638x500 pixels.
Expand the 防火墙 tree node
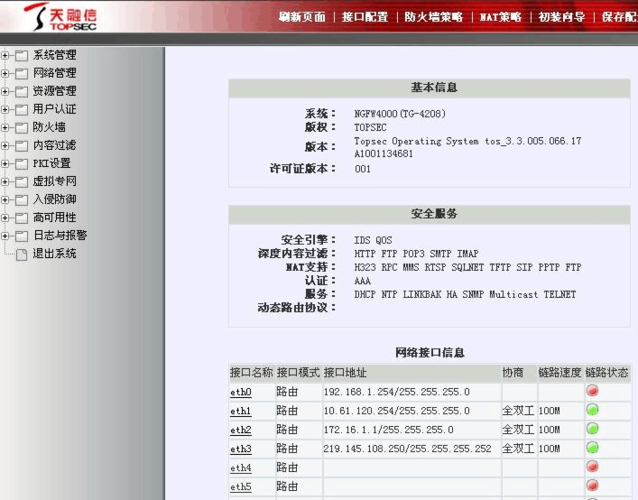coord(5,127)
